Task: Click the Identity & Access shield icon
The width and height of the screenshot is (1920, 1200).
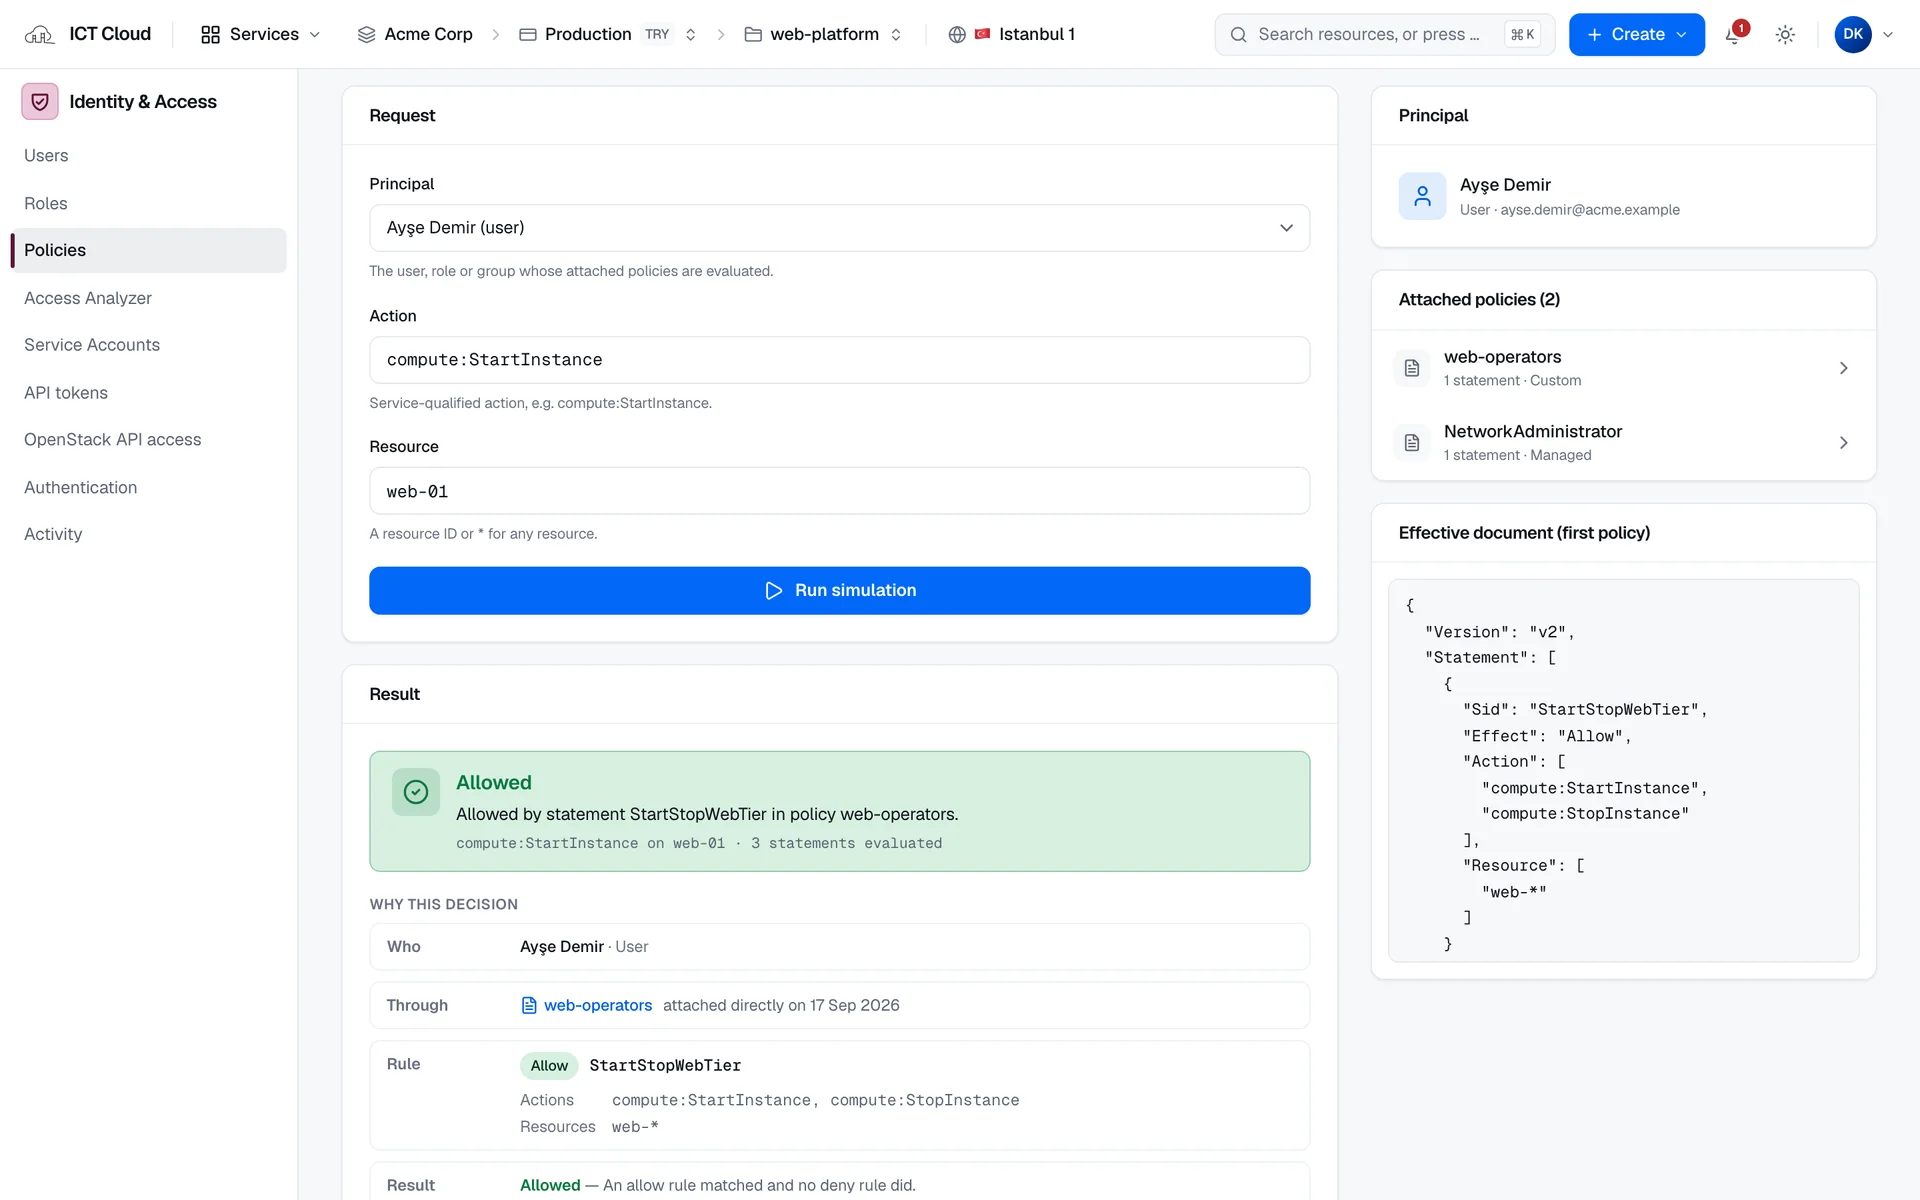Action: click(x=40, y=102)
